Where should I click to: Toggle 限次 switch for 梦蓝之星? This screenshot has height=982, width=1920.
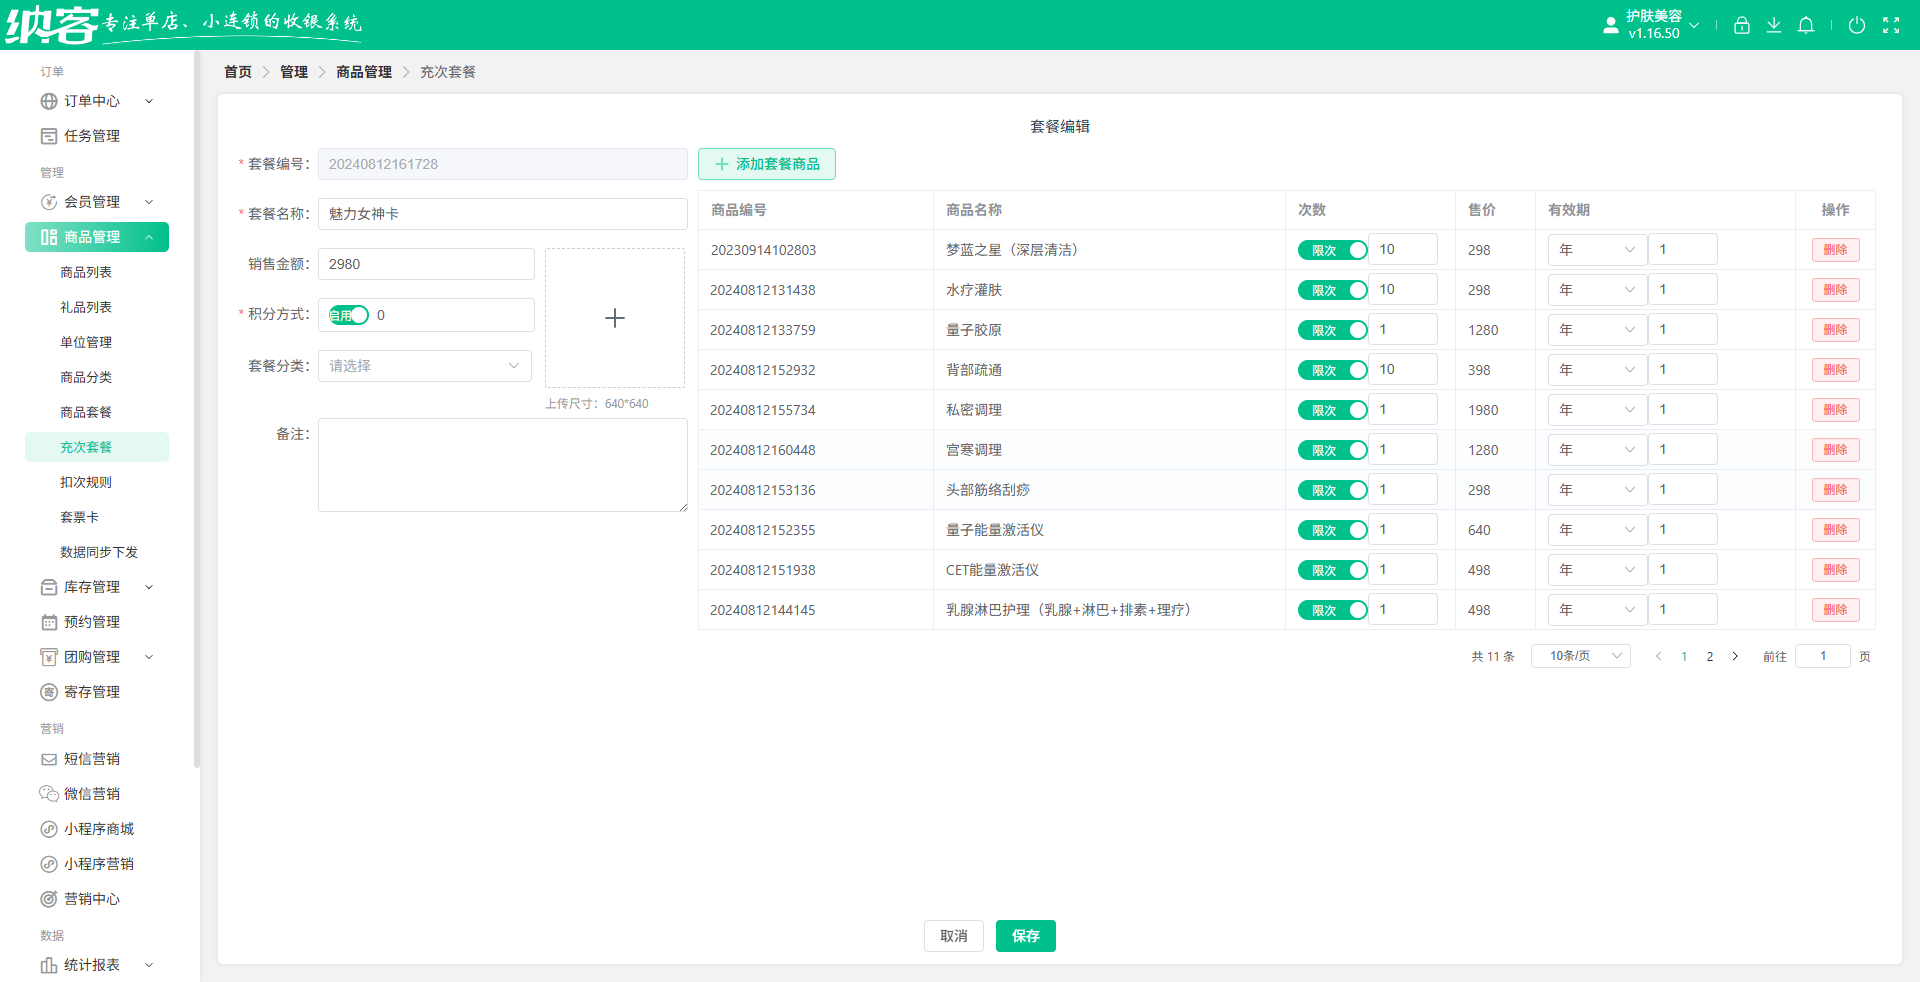[x=1332, y=250]
